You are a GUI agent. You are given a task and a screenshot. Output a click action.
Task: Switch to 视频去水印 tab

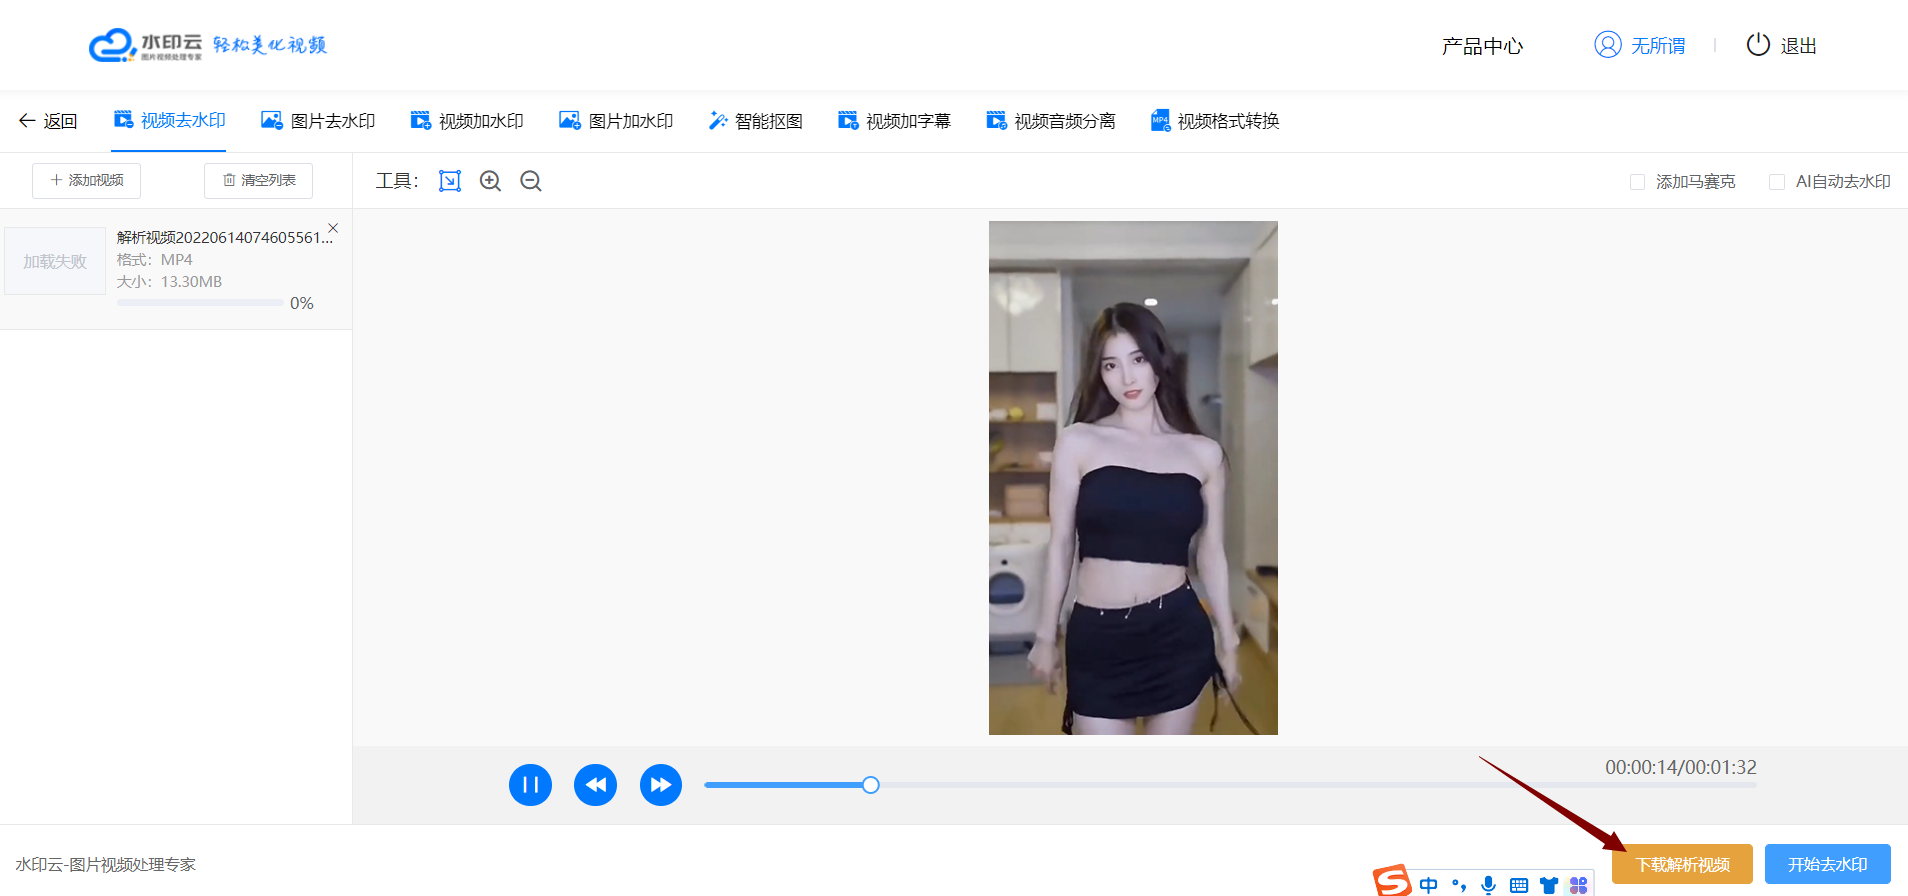click(x=169, y=120)
